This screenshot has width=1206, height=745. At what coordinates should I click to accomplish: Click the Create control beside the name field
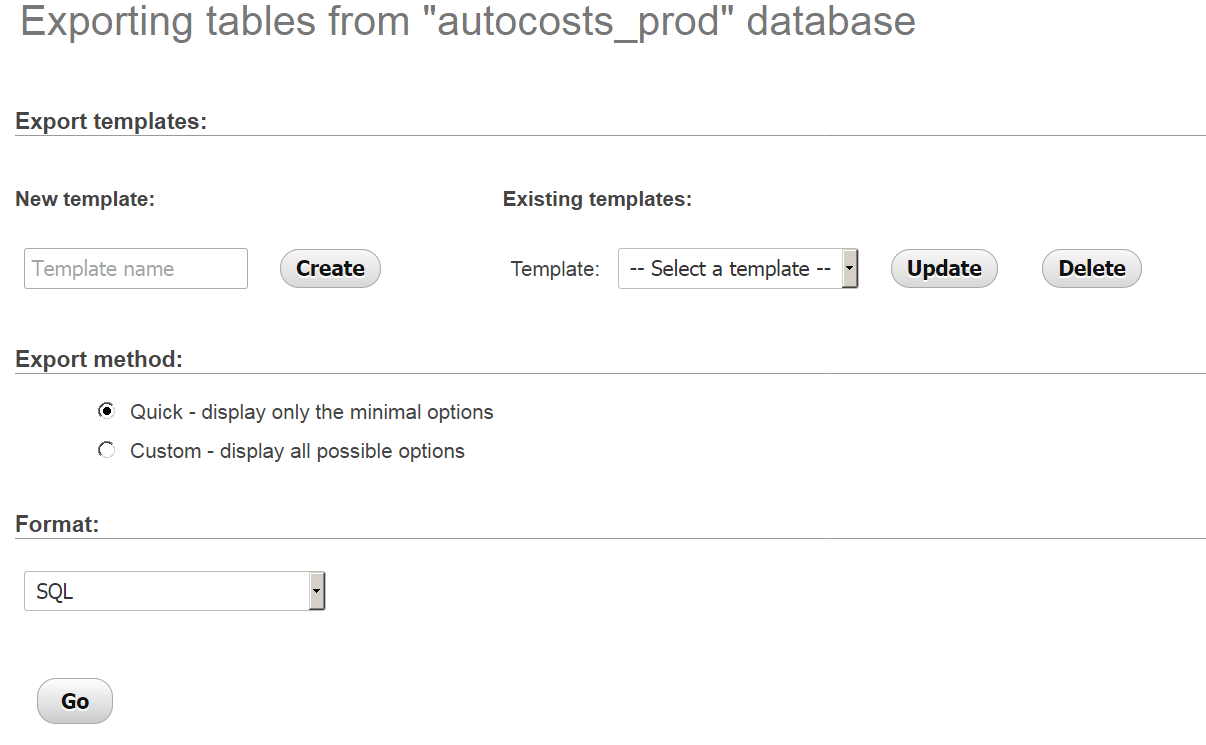pos(330,268)
